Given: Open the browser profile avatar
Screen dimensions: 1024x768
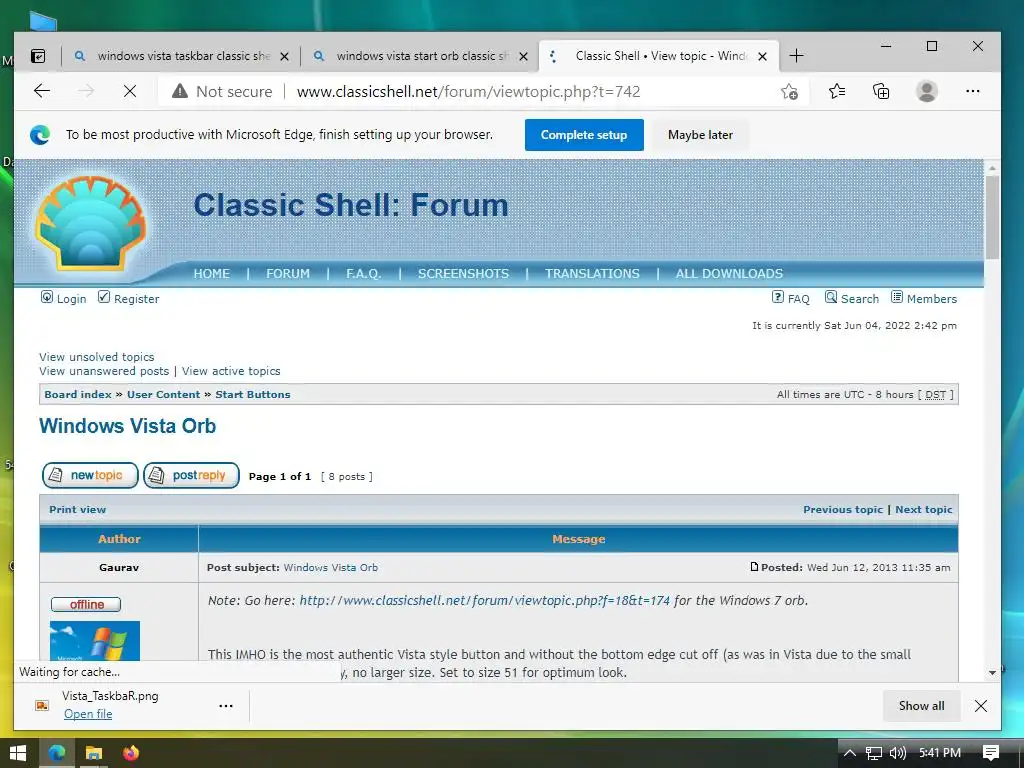Looking at the screenshot, I should point(926,91).
